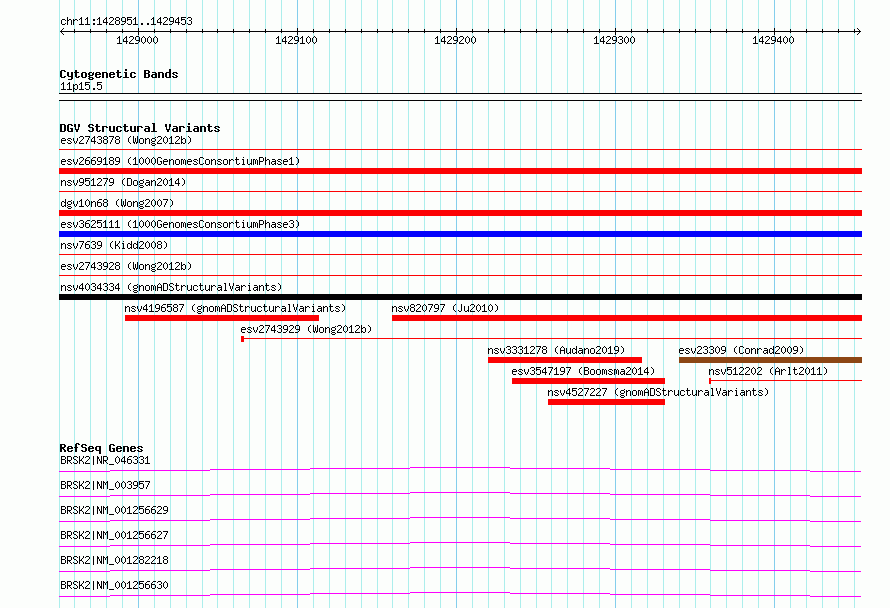Click the 1429200 ruler position label
This screenshot has width=890, height=608.
coord(455,40)
